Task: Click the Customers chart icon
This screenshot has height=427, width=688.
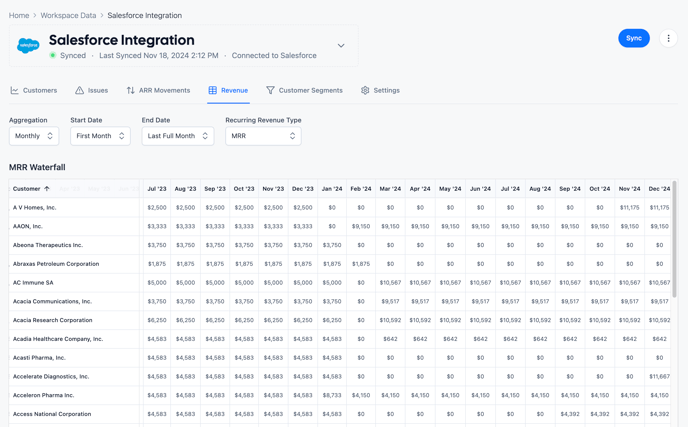Action: pos(15,91)
